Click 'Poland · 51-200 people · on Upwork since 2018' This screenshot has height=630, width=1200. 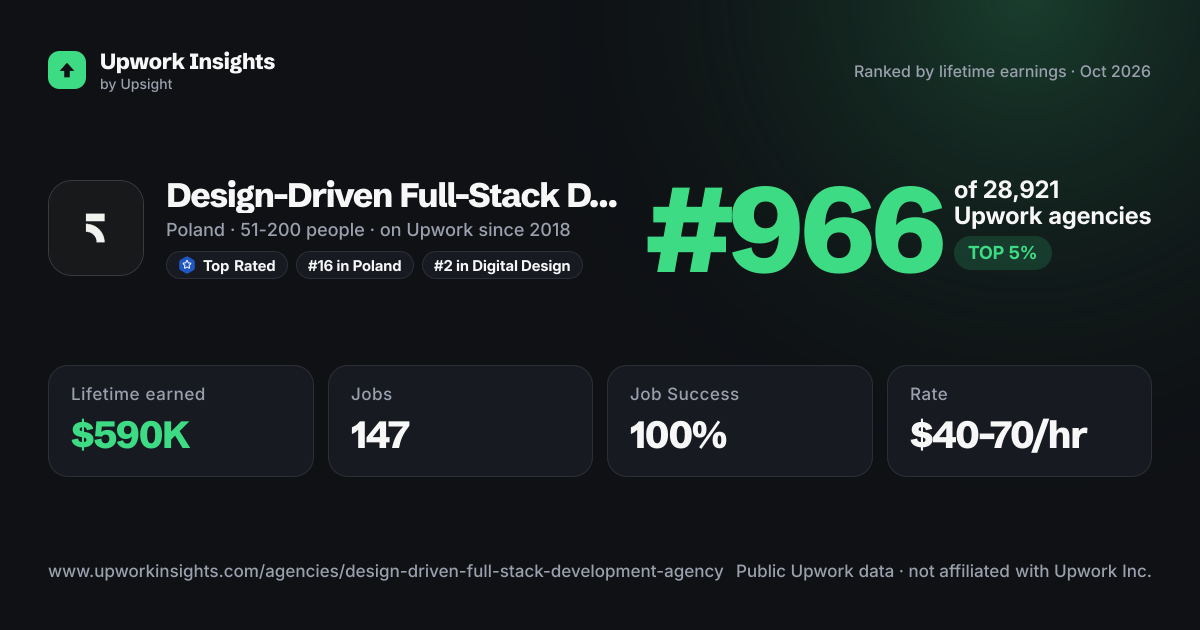(x=368, y=230)
